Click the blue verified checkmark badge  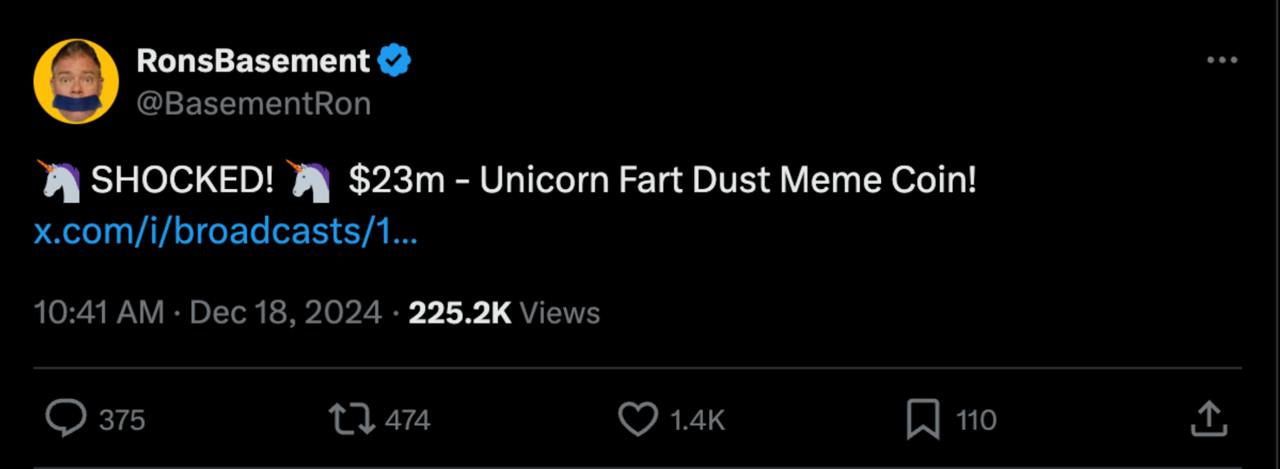[394, 62]
